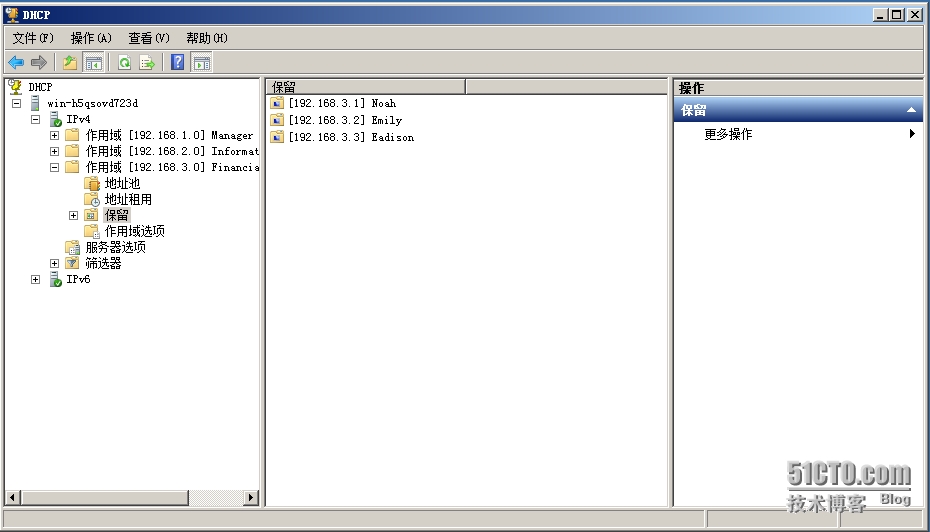The width and height of the screenshot is (930, 532).
Task: Click the tree pane horizontal scrollbar thumb
Action: click(105, 498)
